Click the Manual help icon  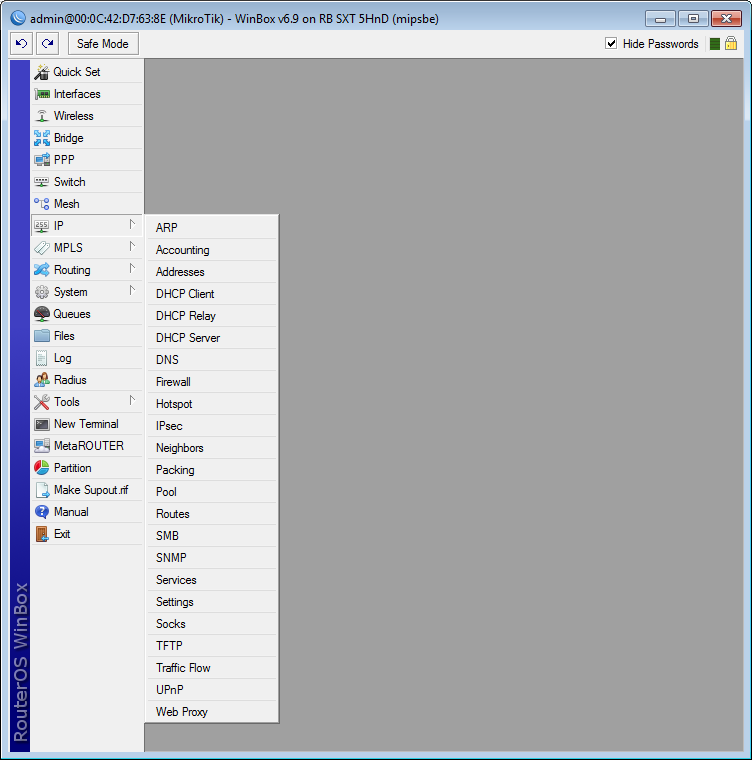42,512
